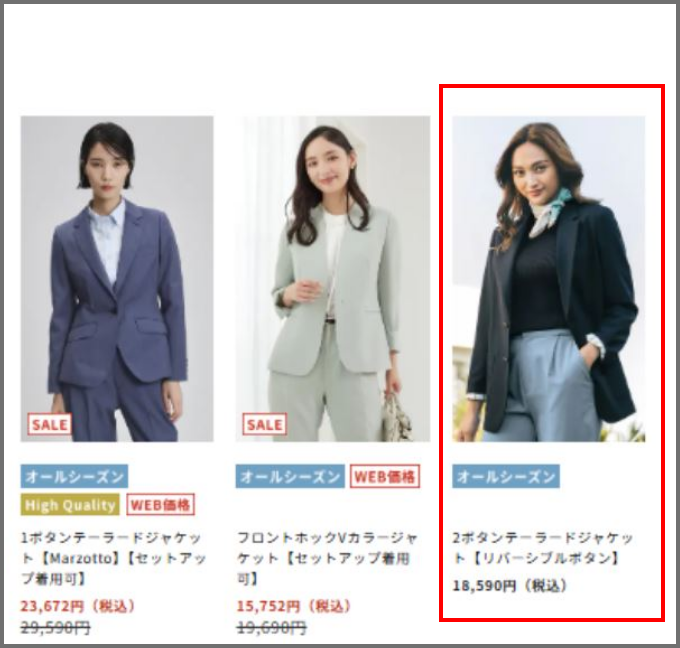Select オールシーズン tag under first product
The width and height of the screenshot is (680, 648).
74,476
